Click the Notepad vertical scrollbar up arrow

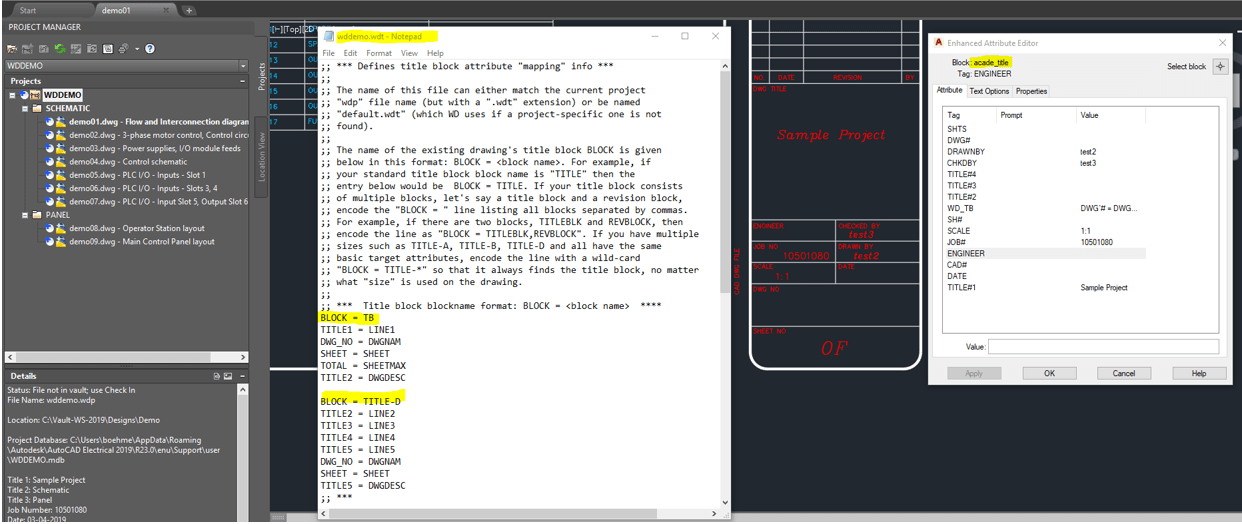pyautogui.click(x=725, y=65)
